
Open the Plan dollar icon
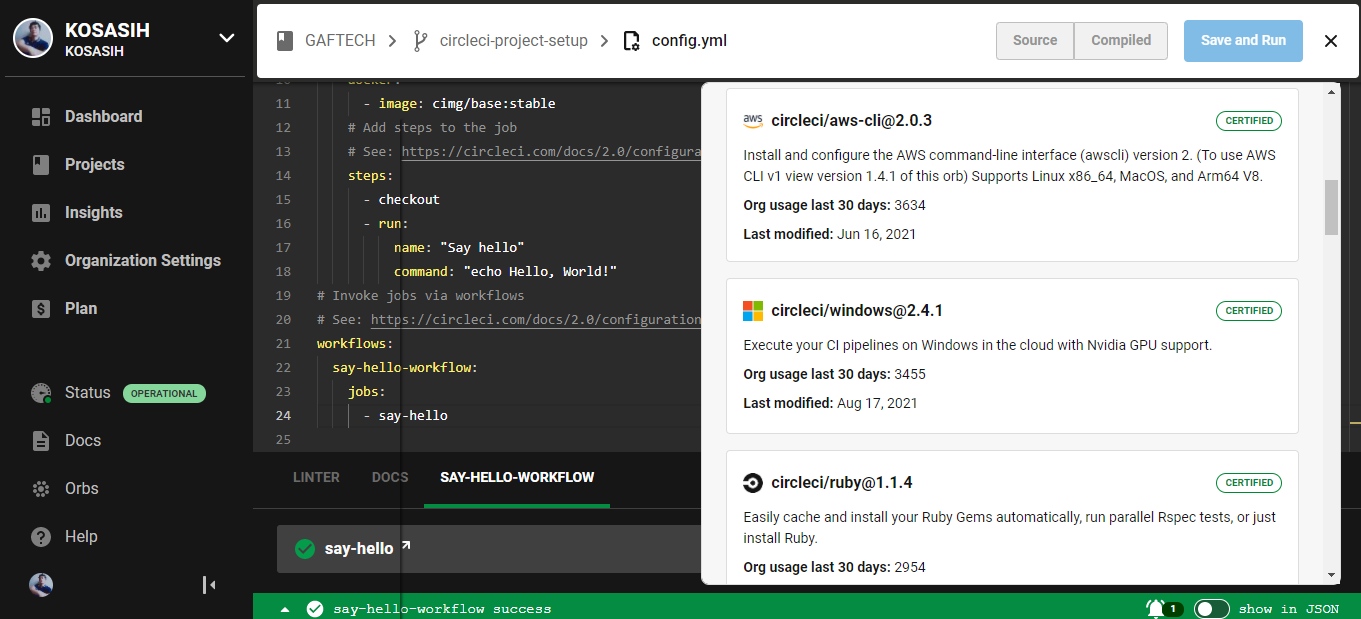(41, 309)
